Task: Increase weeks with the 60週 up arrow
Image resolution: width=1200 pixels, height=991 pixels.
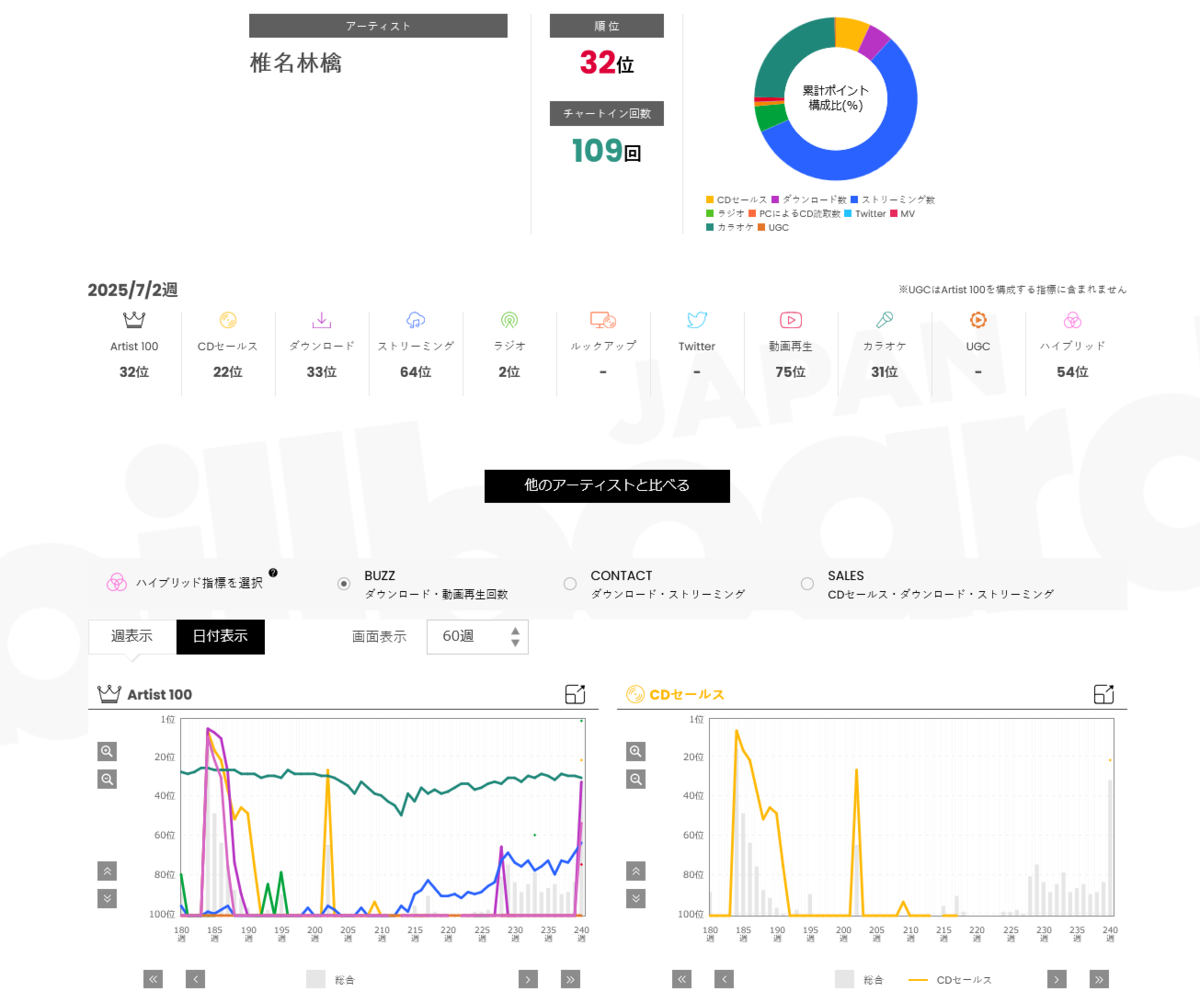Action: [515, 631]
